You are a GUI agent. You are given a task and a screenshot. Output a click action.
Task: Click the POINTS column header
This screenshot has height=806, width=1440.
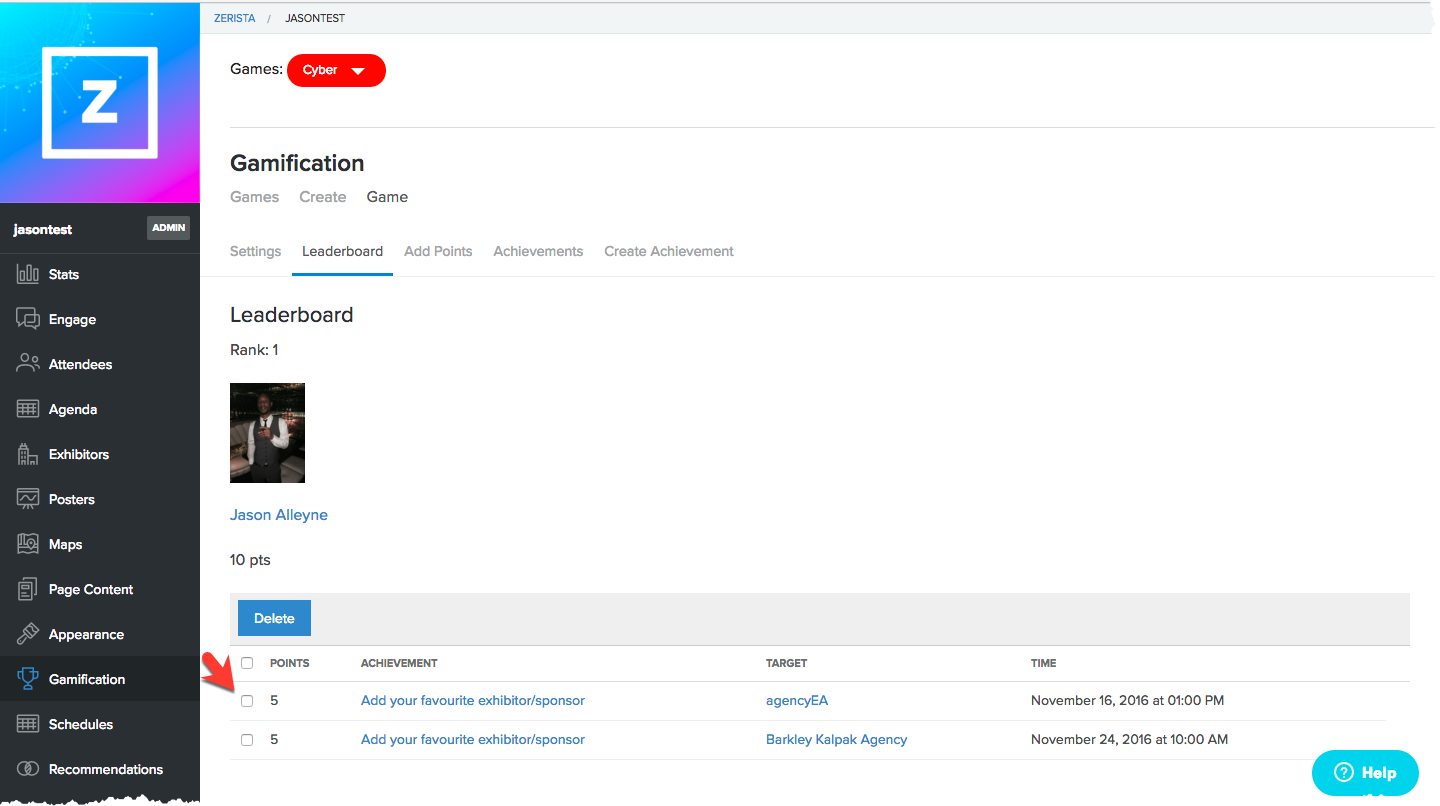pos(290,663)
